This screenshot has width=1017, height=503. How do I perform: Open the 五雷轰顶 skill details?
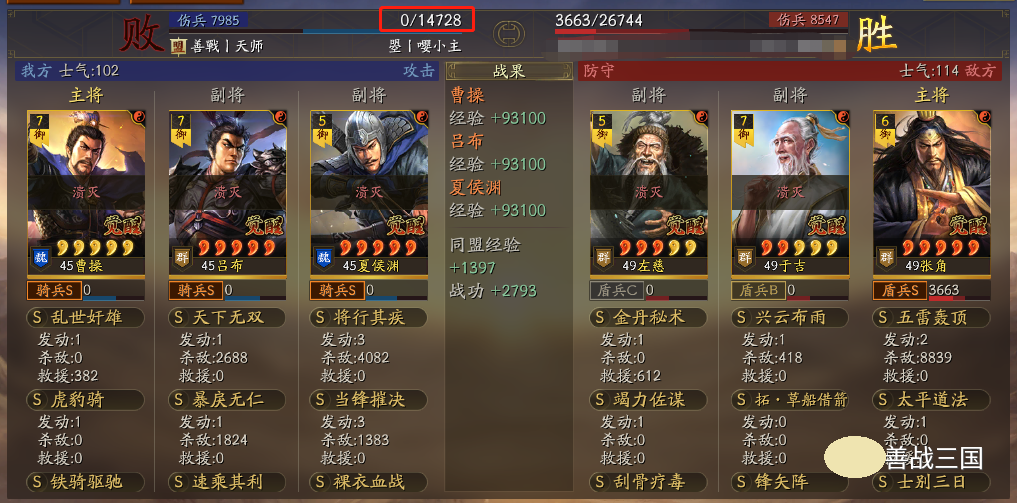pyautogui.click(x=931, y=318)
